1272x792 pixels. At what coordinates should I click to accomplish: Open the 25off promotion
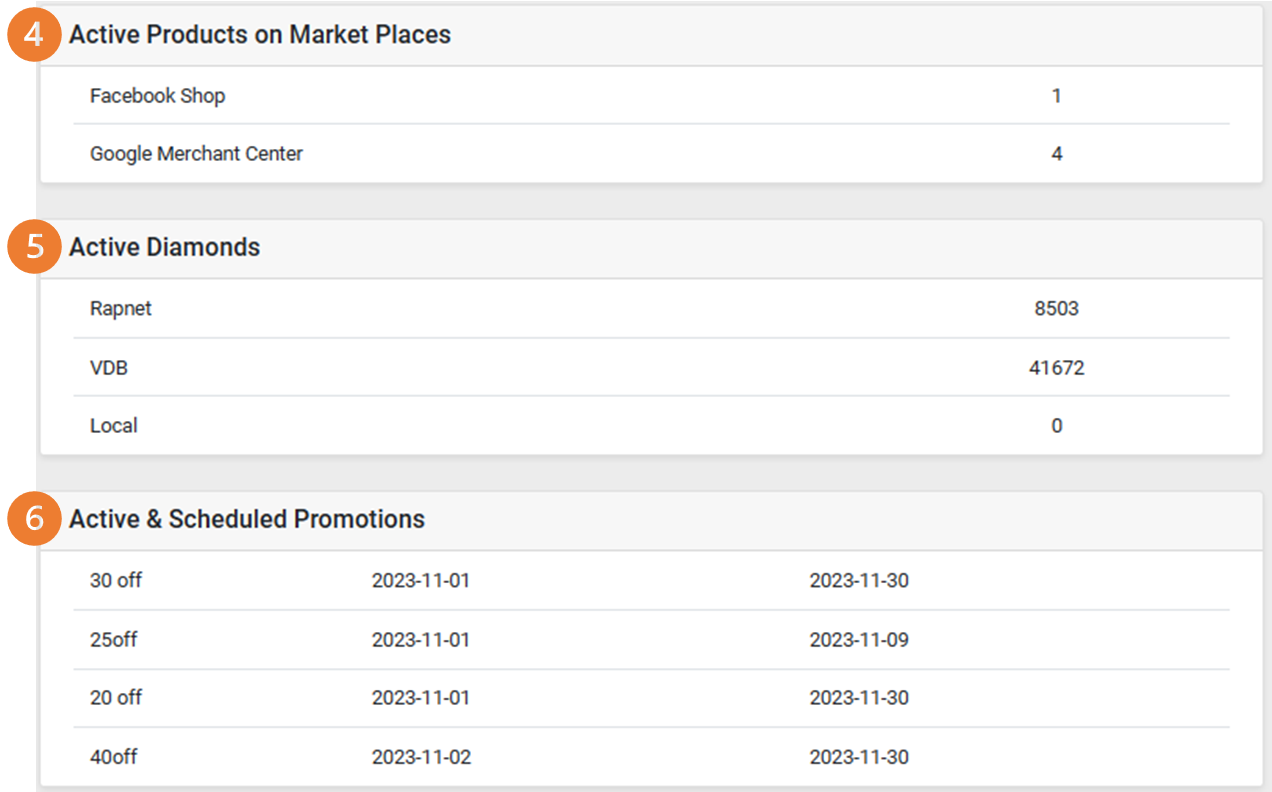[x=114, y=639]
